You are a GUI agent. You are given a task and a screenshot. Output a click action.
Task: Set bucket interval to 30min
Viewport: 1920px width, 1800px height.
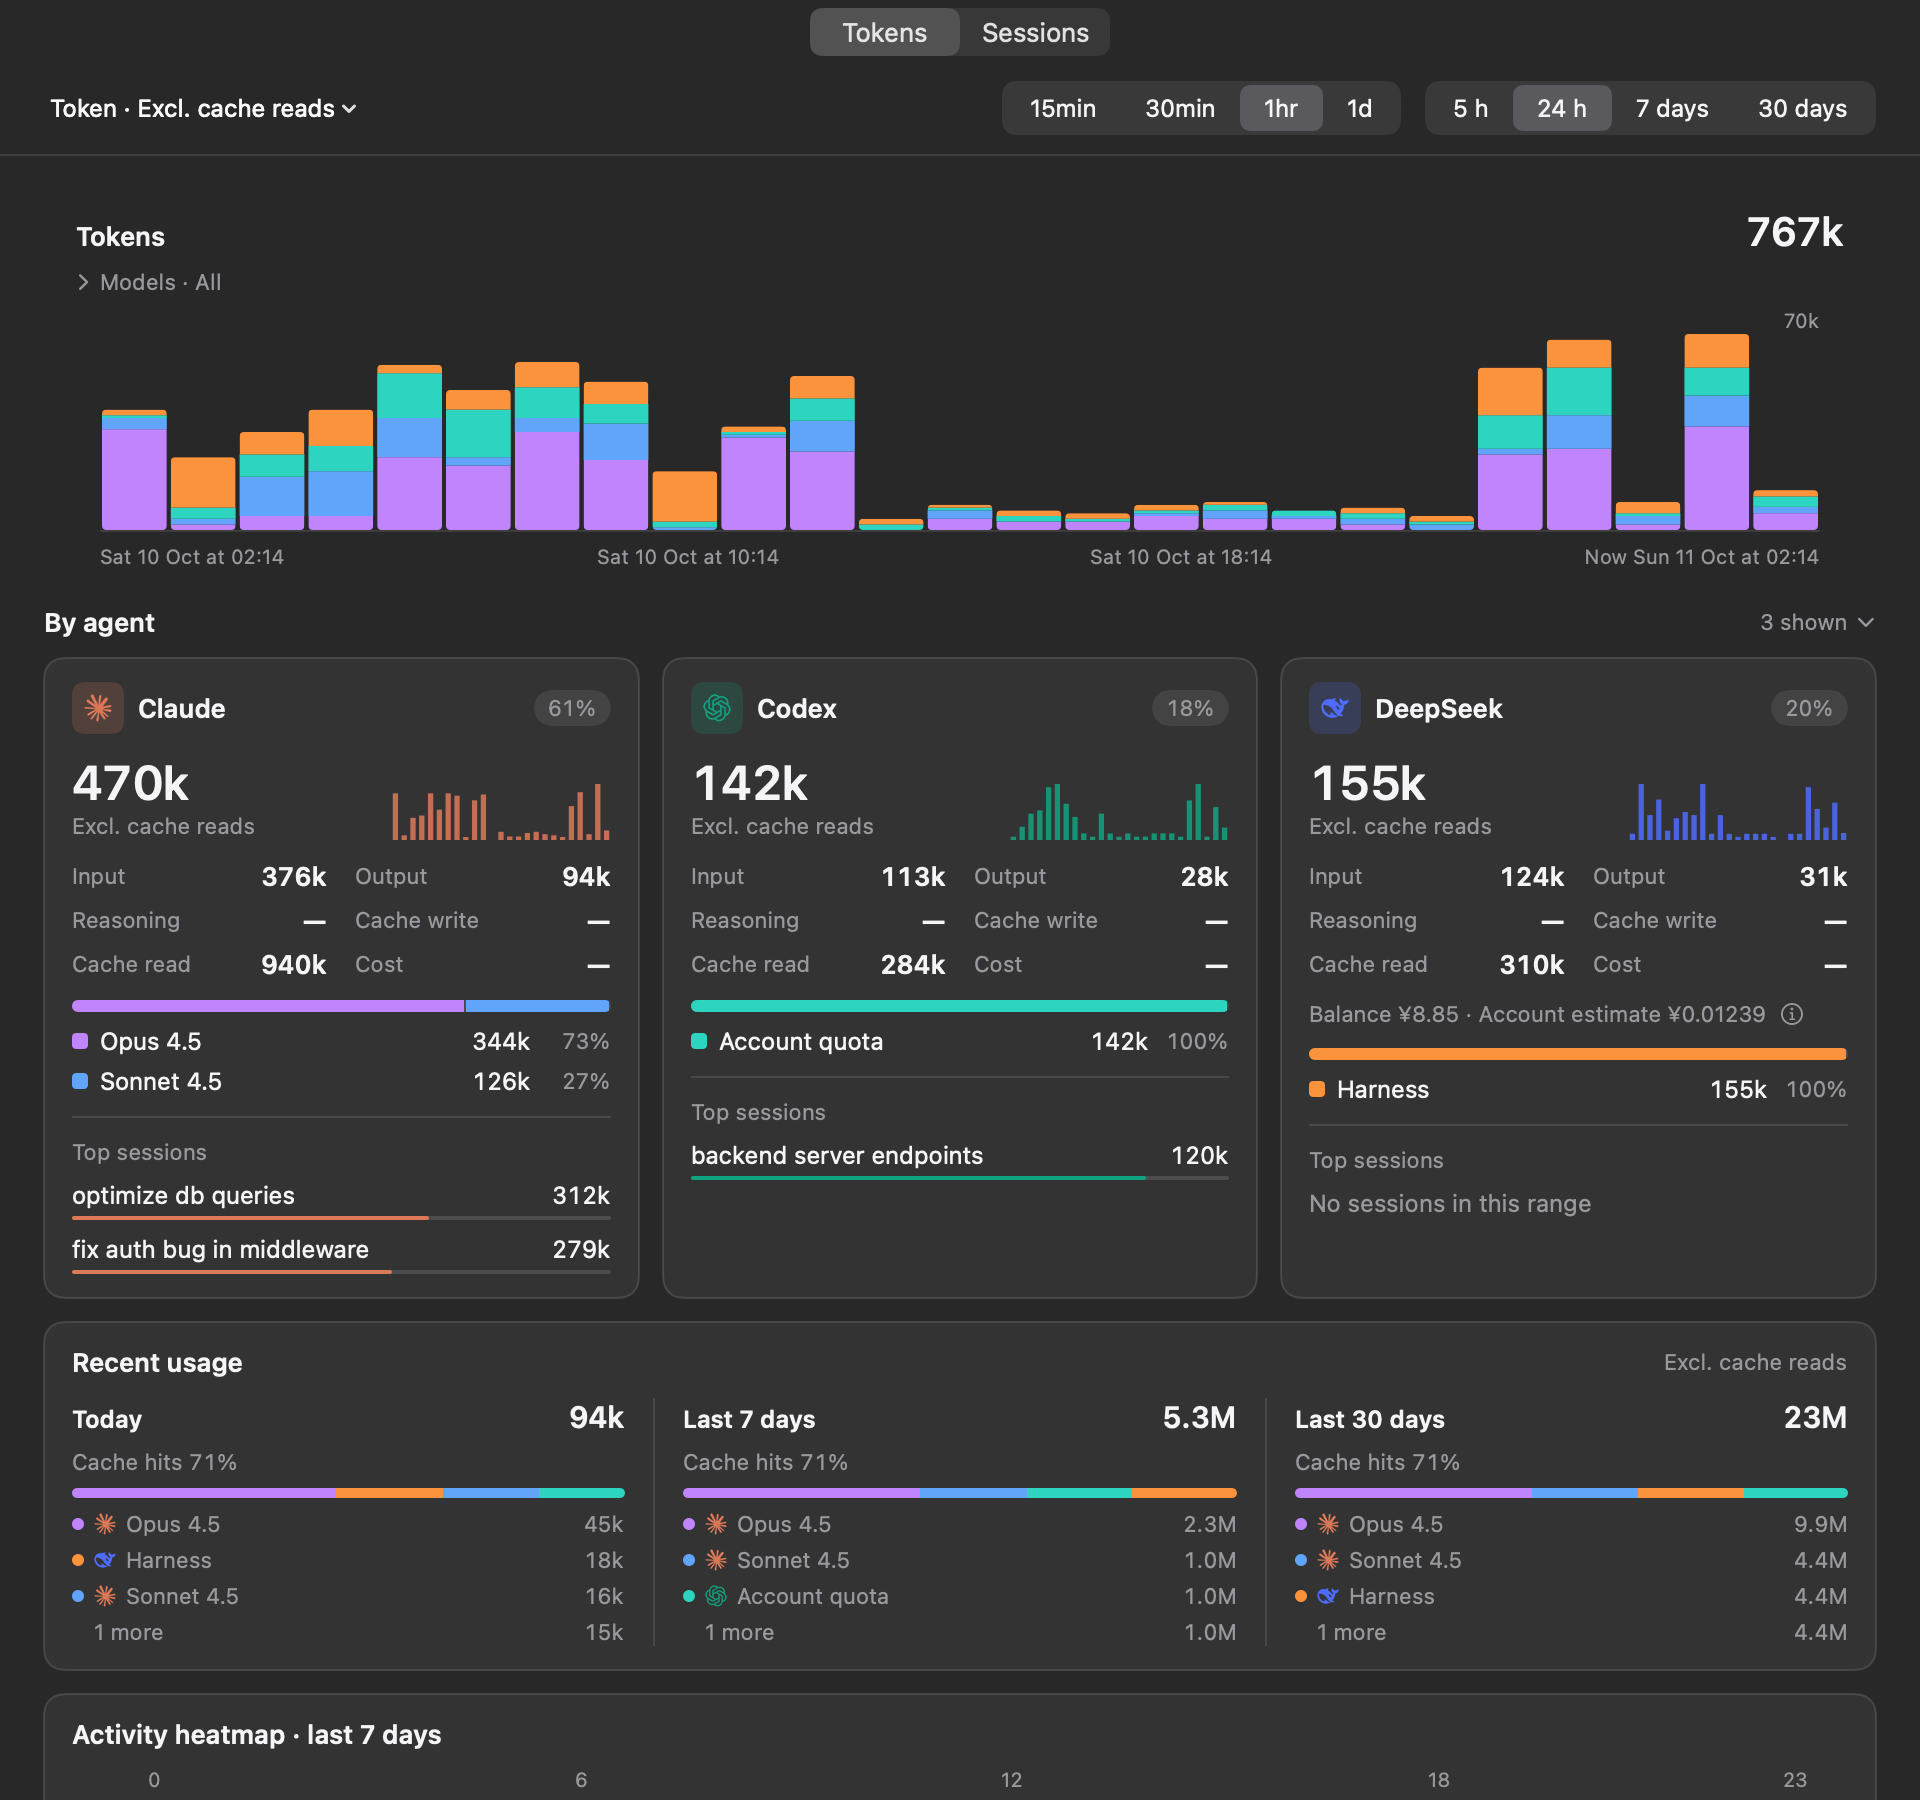[1180, 108]
